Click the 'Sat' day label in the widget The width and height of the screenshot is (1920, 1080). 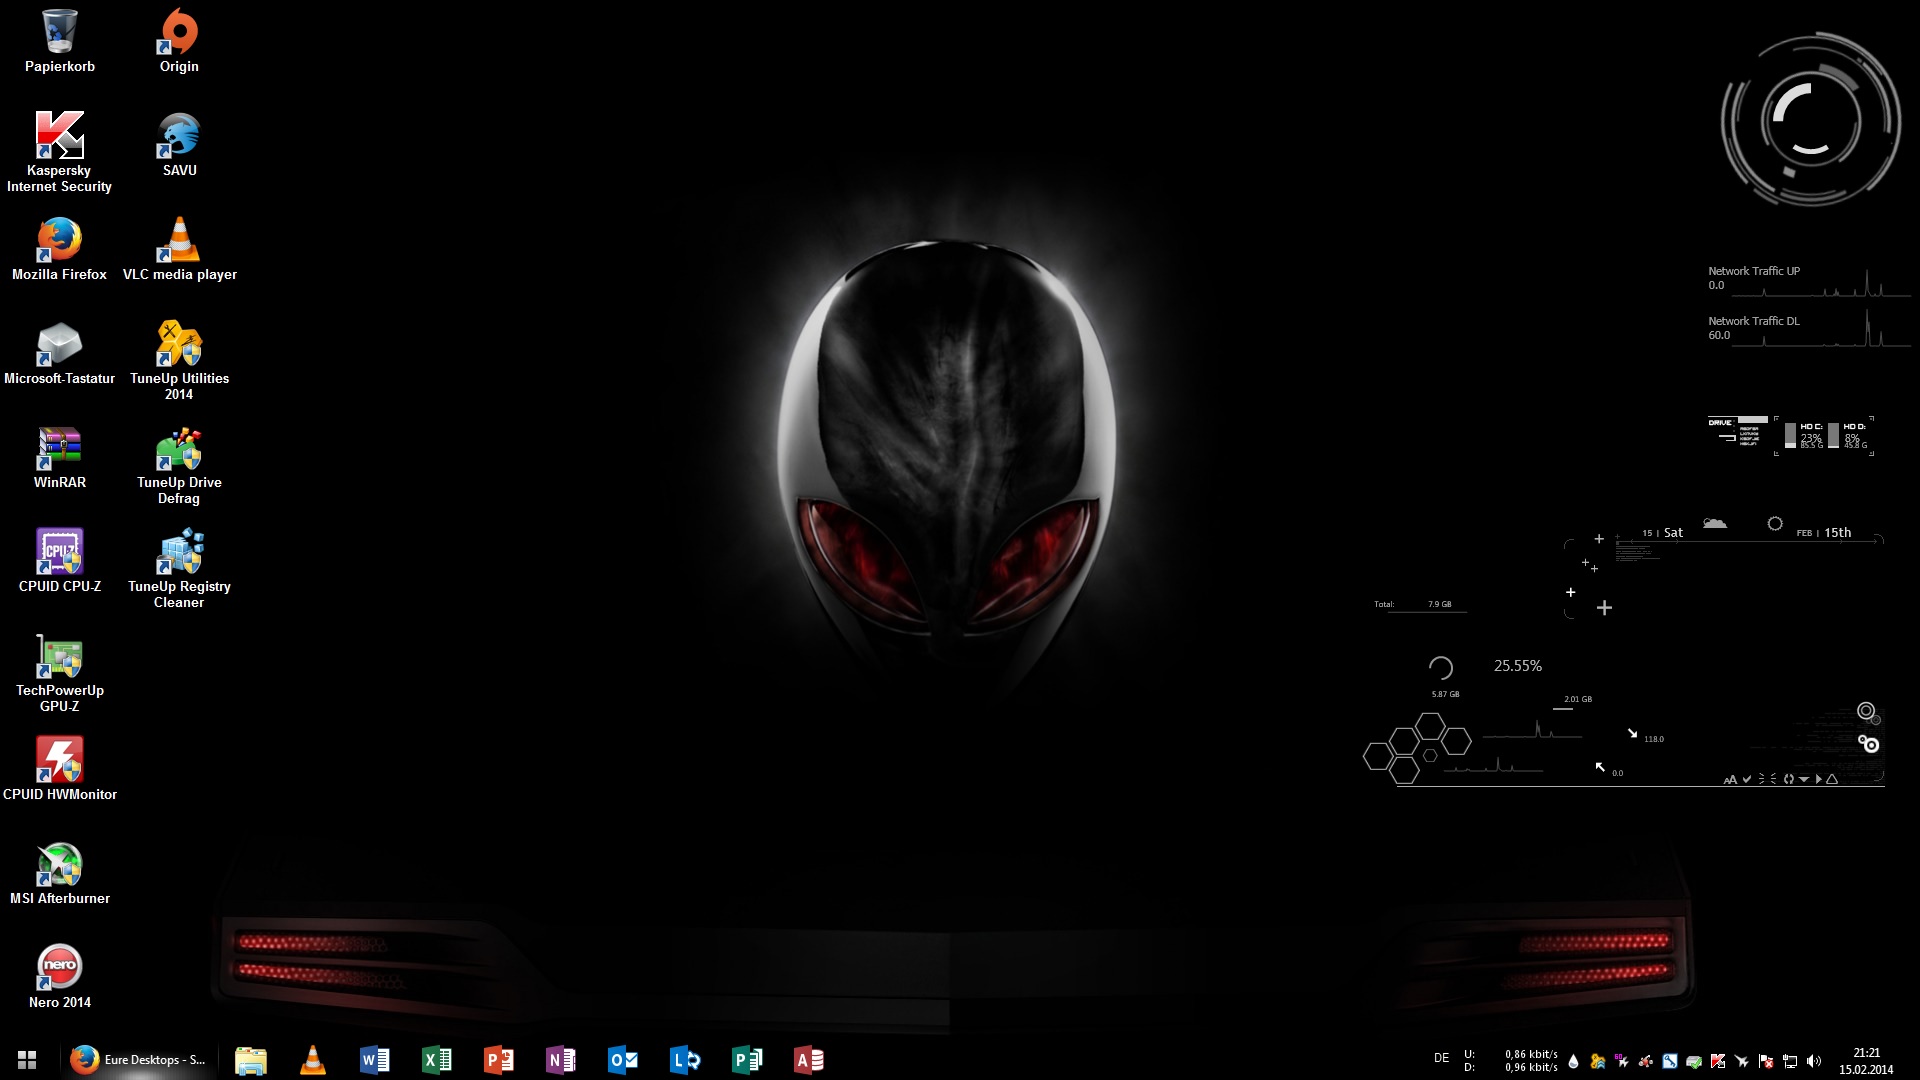point(1673,533)
